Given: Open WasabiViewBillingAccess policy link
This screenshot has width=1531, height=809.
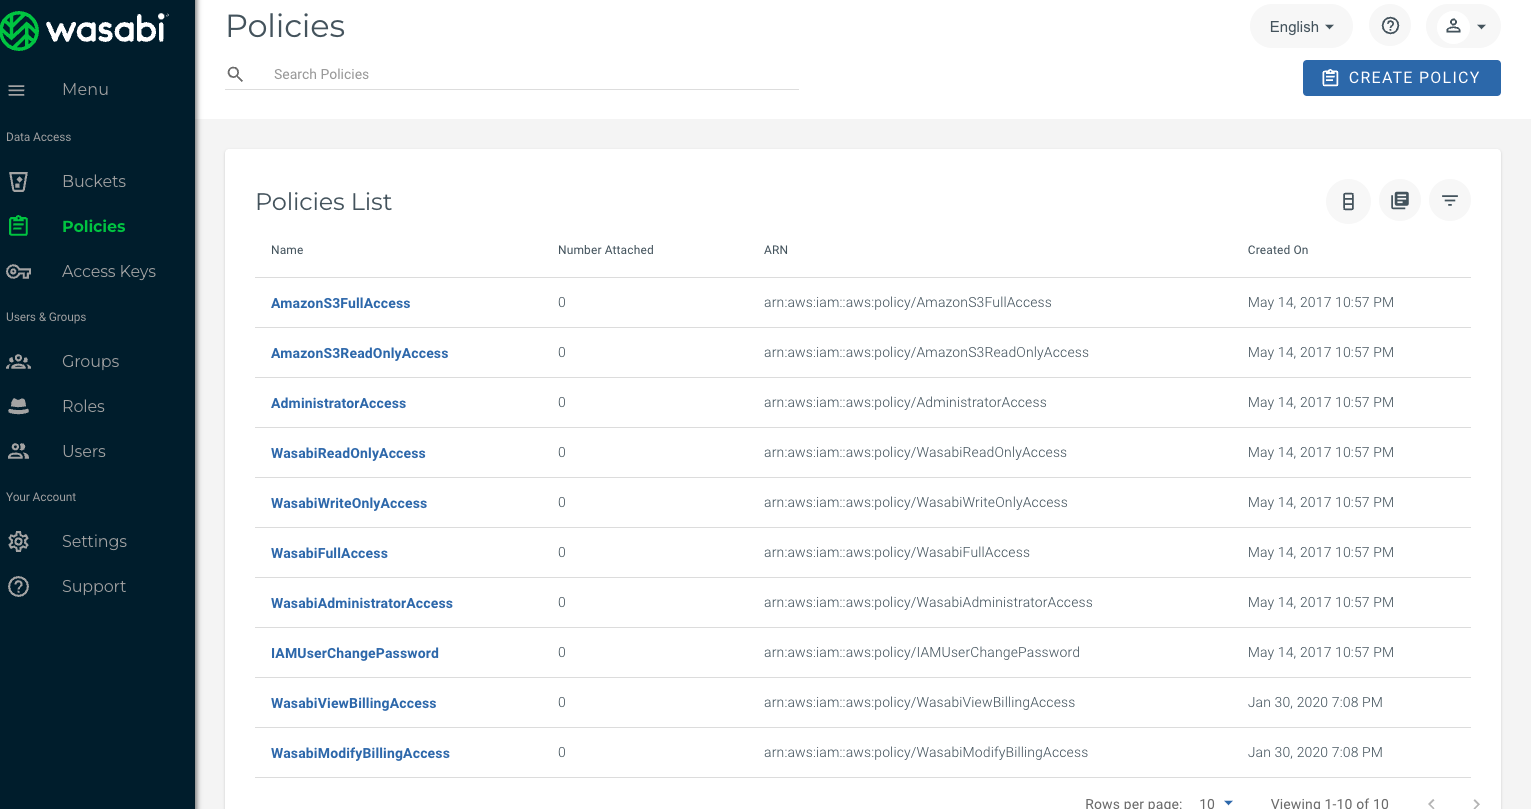Looking at the screenshot, I should click(354, 703).
